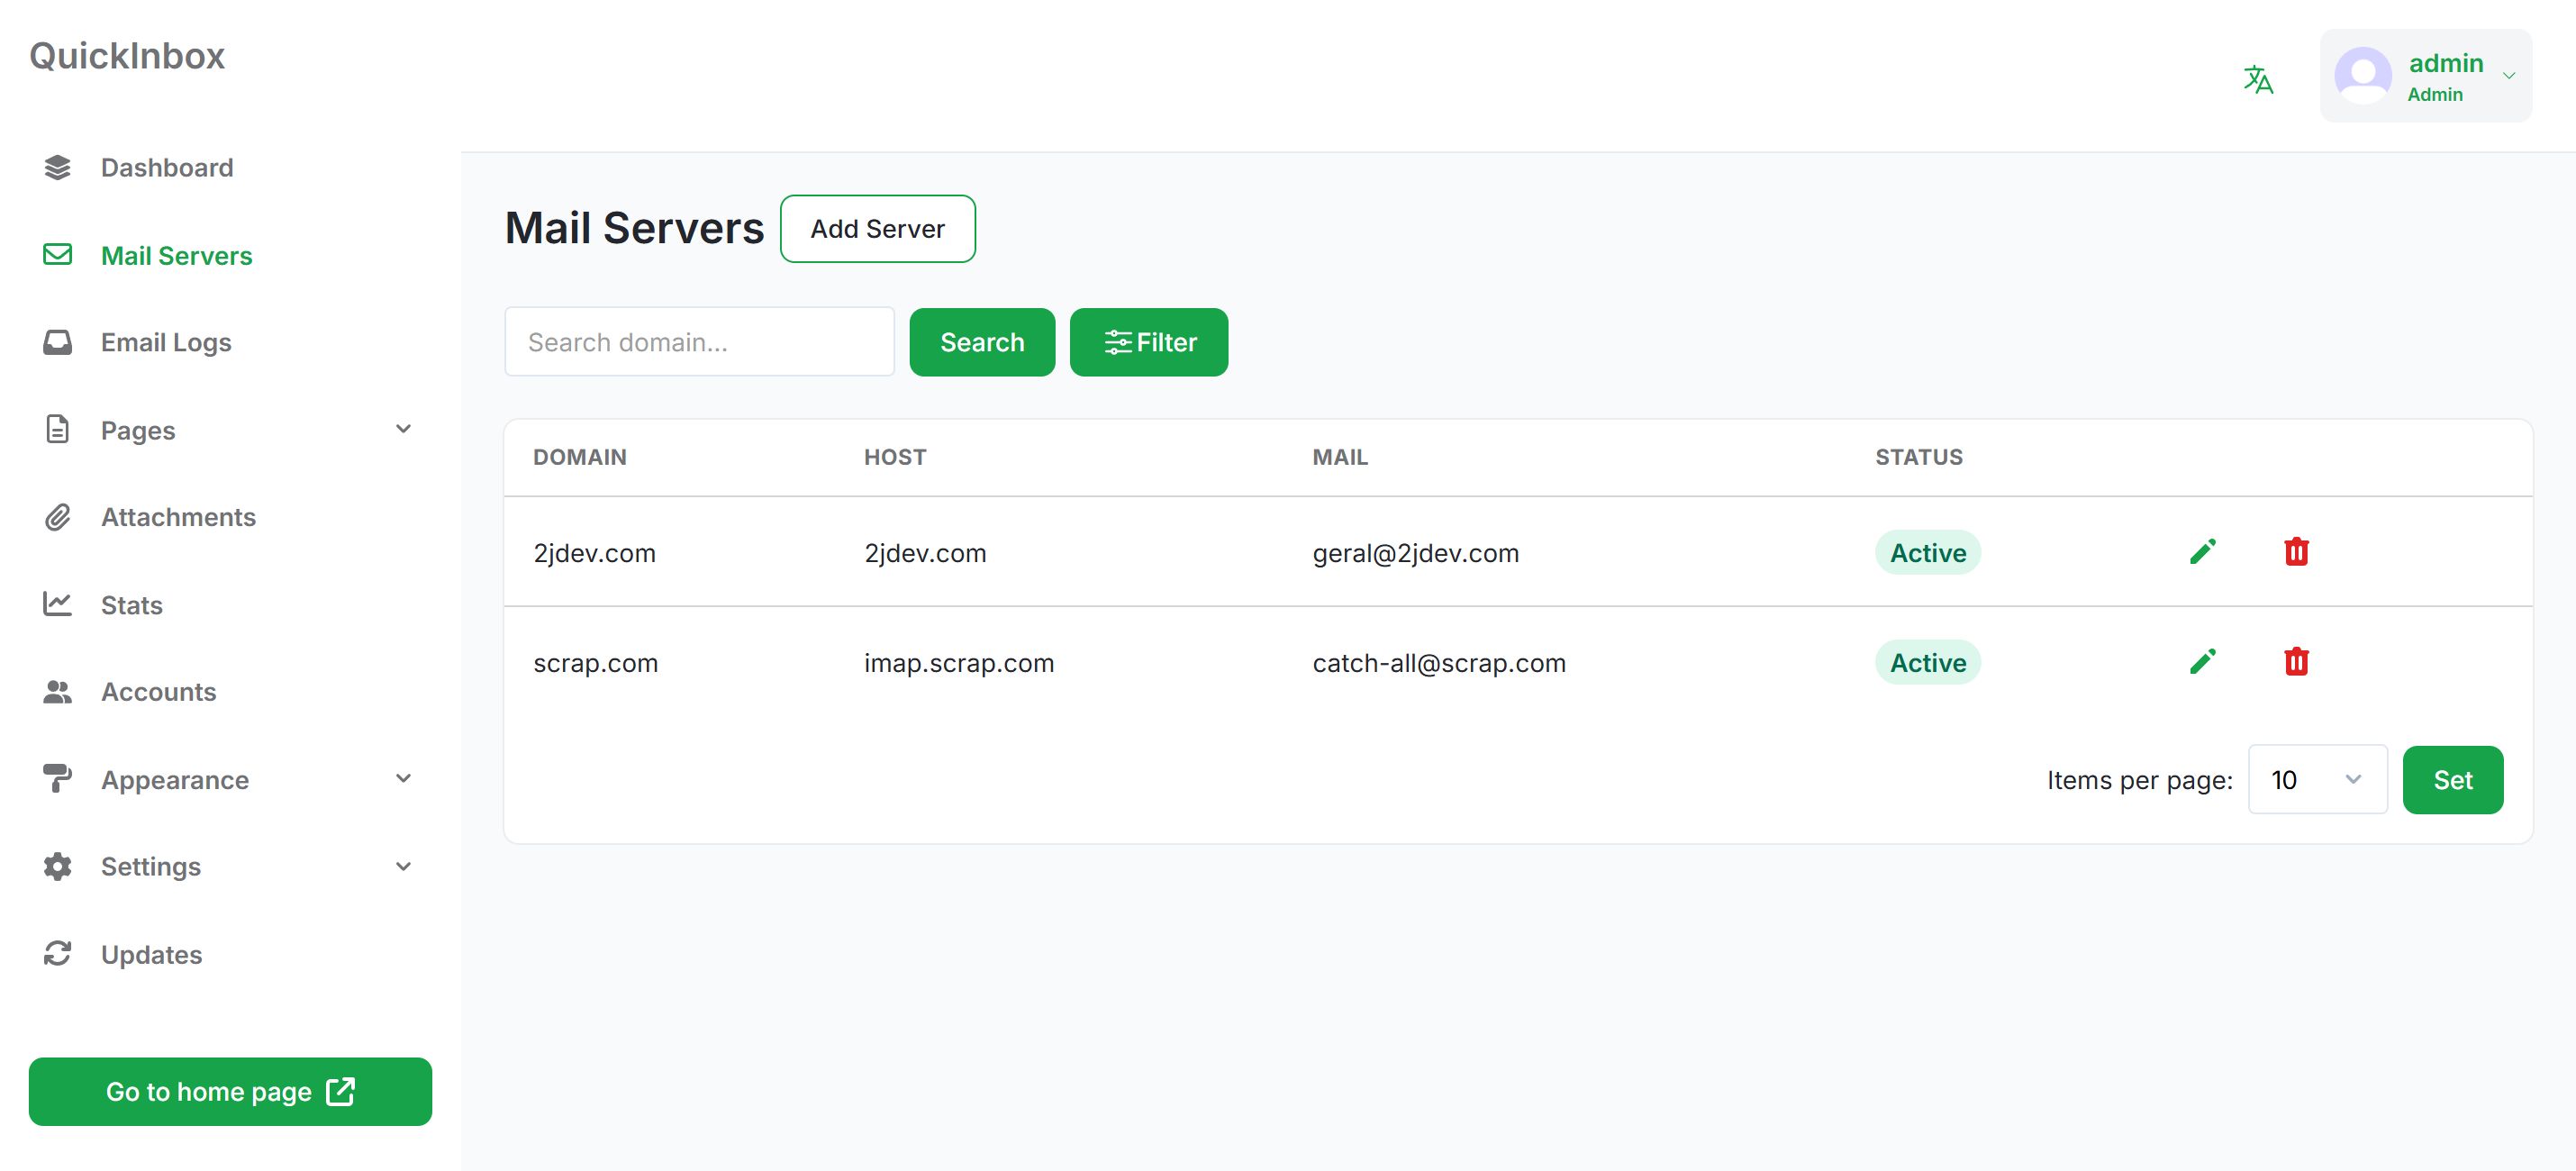Screen dimensions: 2576x1171
Task: Expand the Pages submenu
Action: click(x=403, y=430)
